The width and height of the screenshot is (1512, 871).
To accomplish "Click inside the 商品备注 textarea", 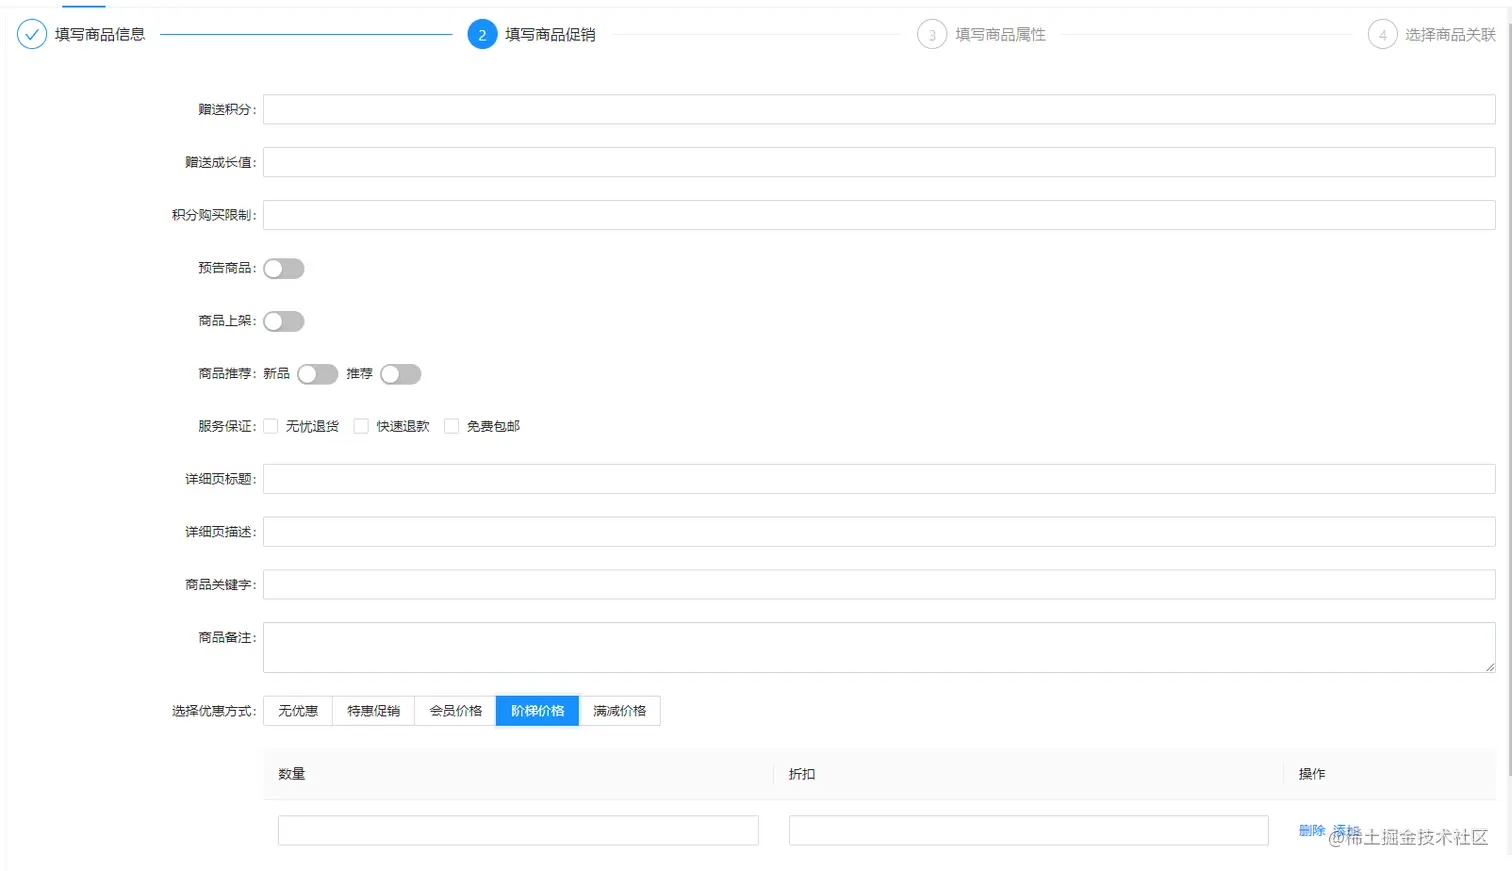I will pyautogui.click(x=879, y=647).
